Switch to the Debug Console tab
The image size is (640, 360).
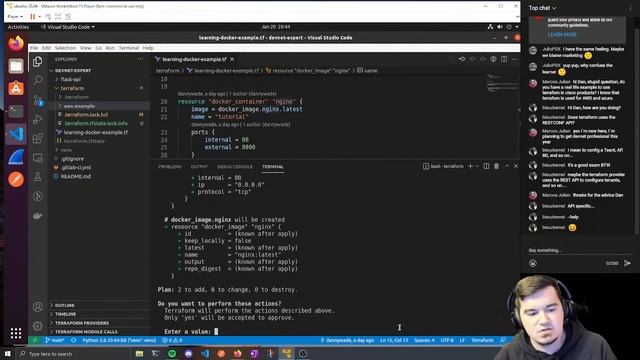point(235,167)
